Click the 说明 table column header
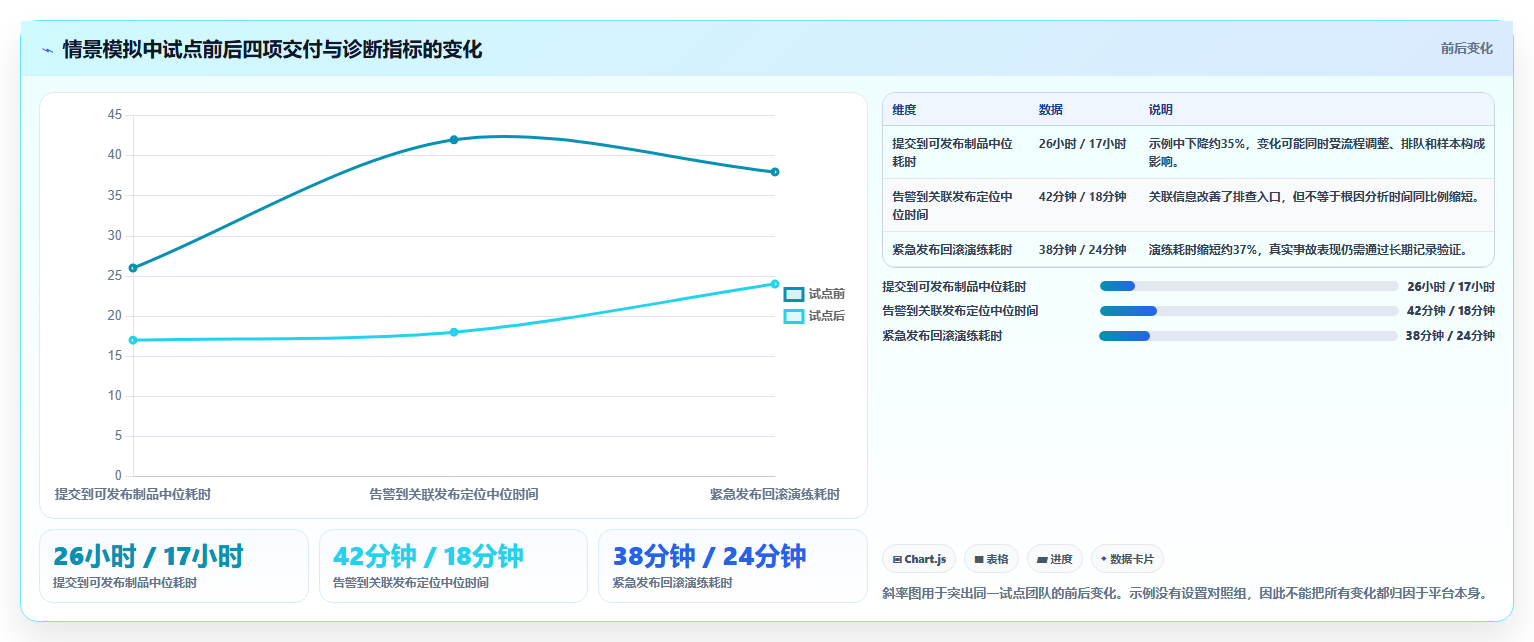 [x=1161, y=110]
